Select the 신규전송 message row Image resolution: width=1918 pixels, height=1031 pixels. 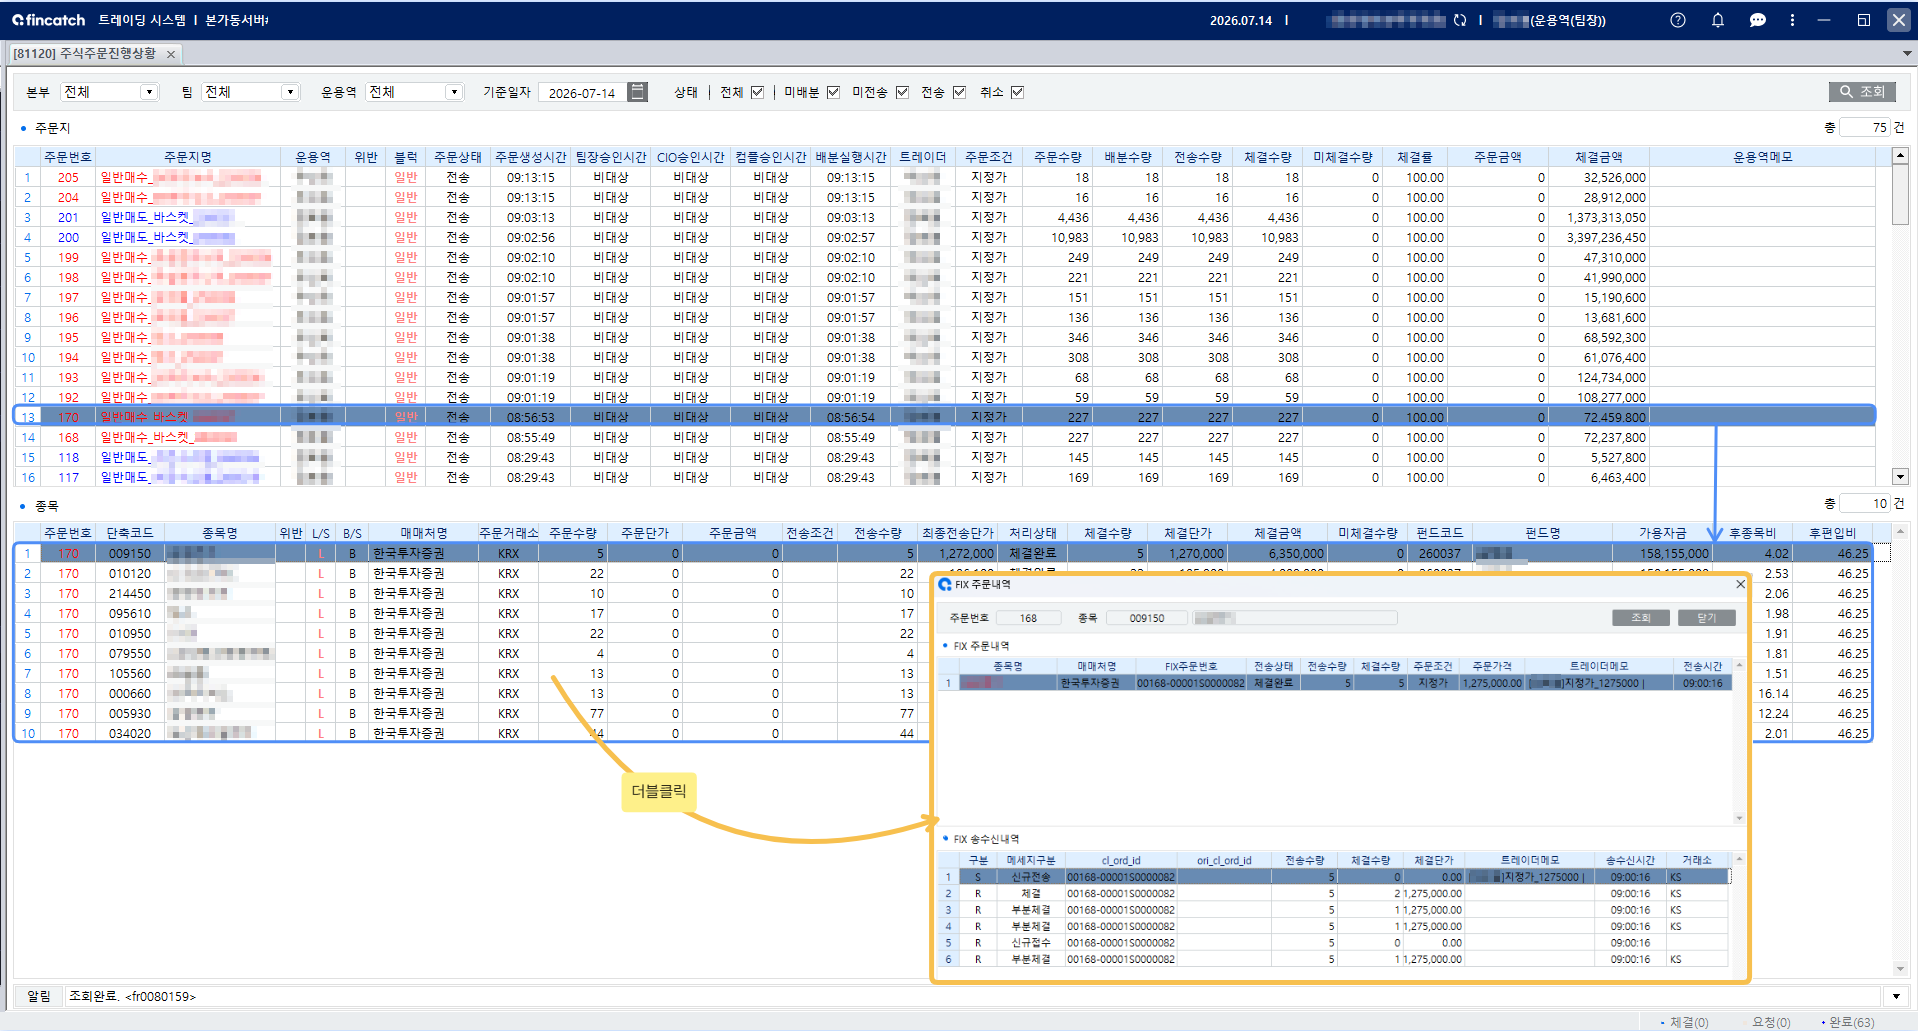1333,877
